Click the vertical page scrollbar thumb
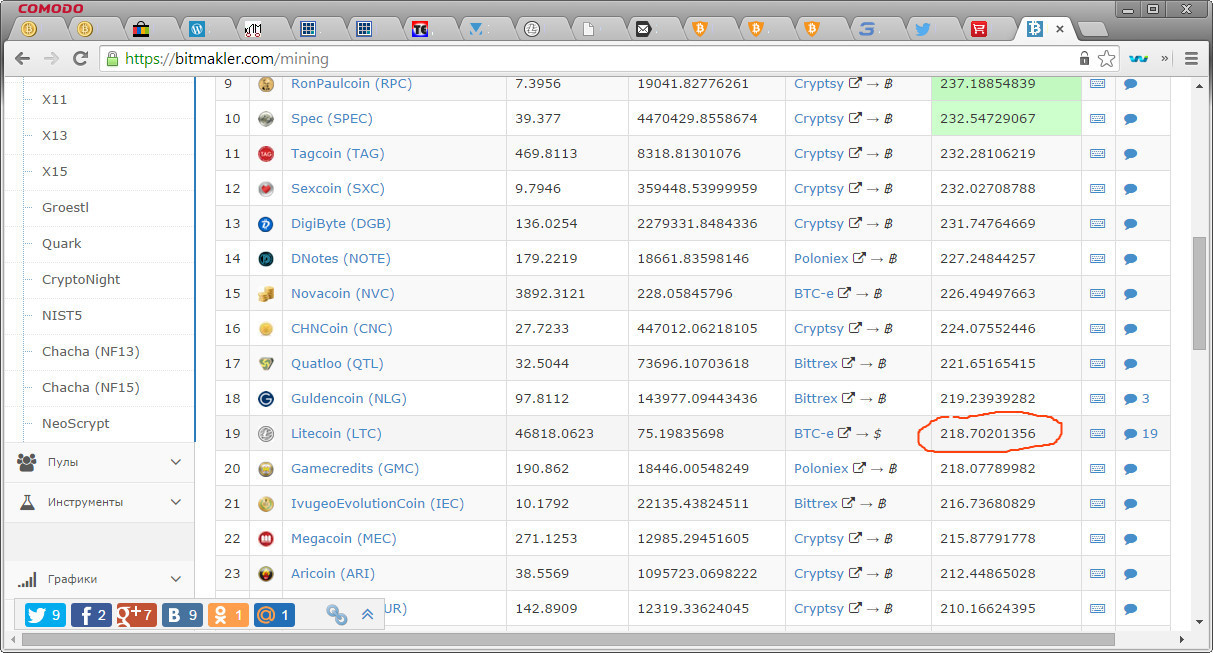1213x653 pixels. pos(1200,293)
